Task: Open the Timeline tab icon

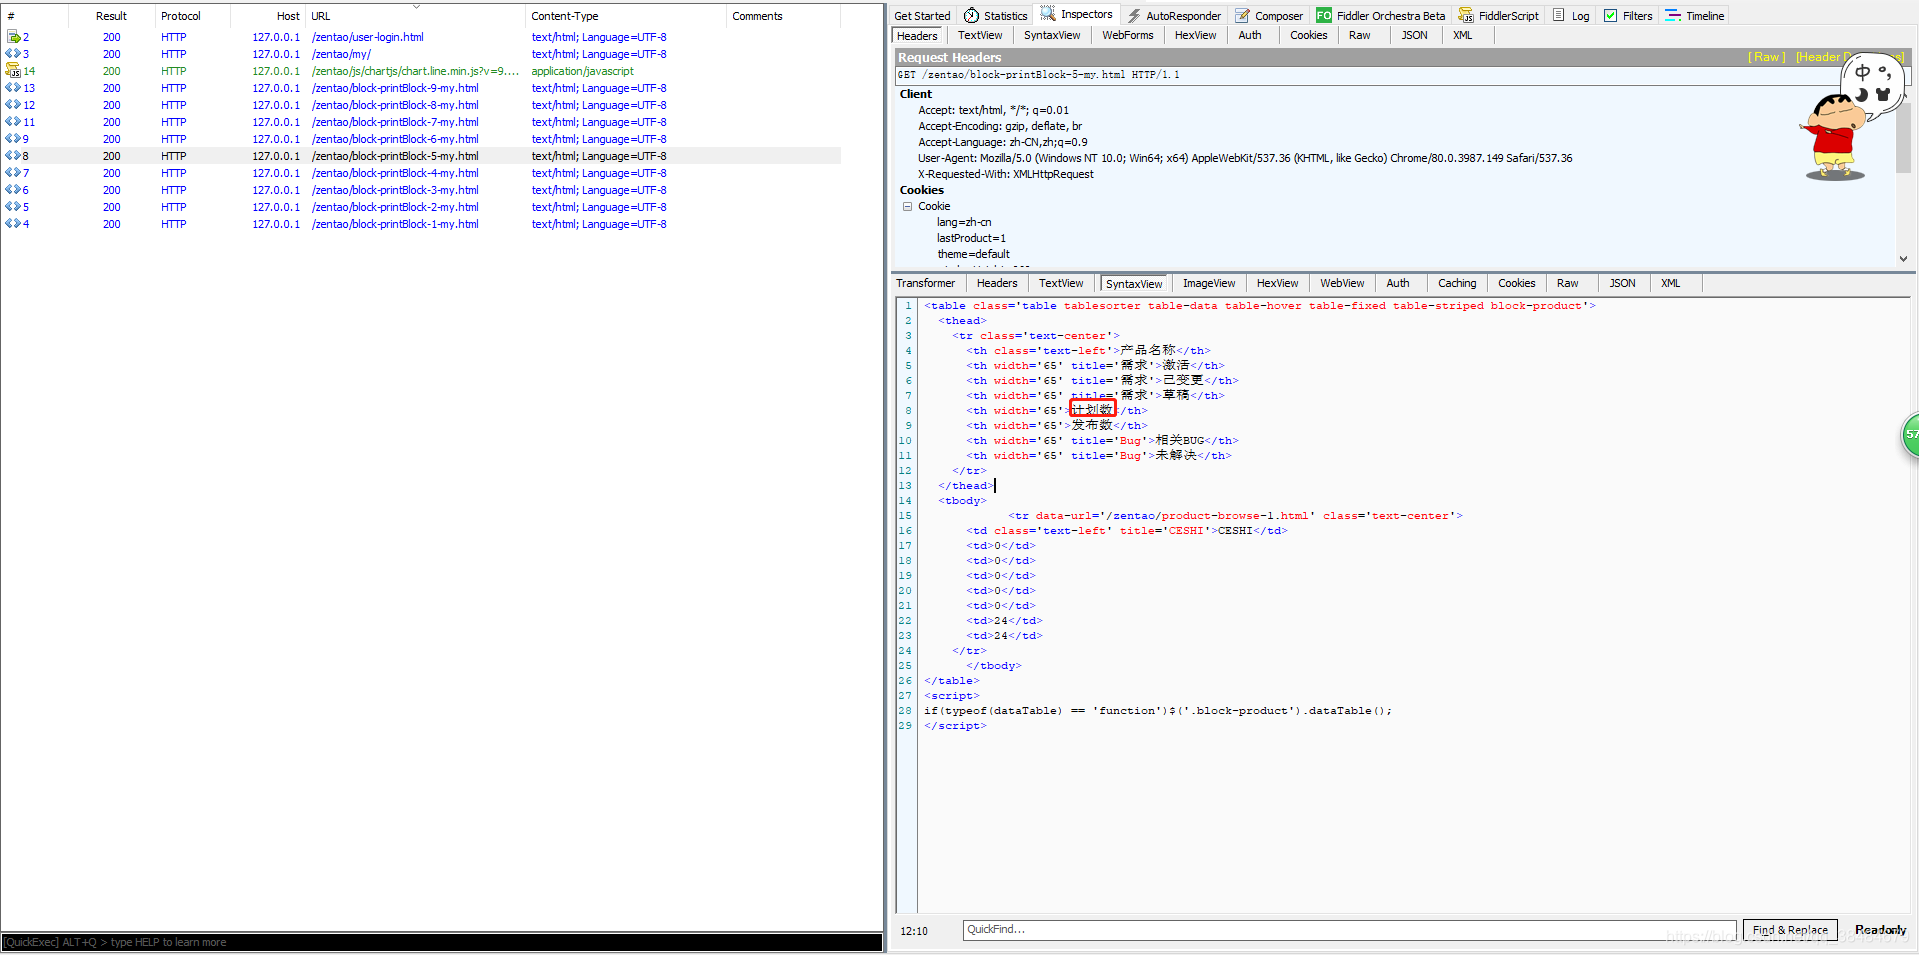Action: pos(1673,15)
